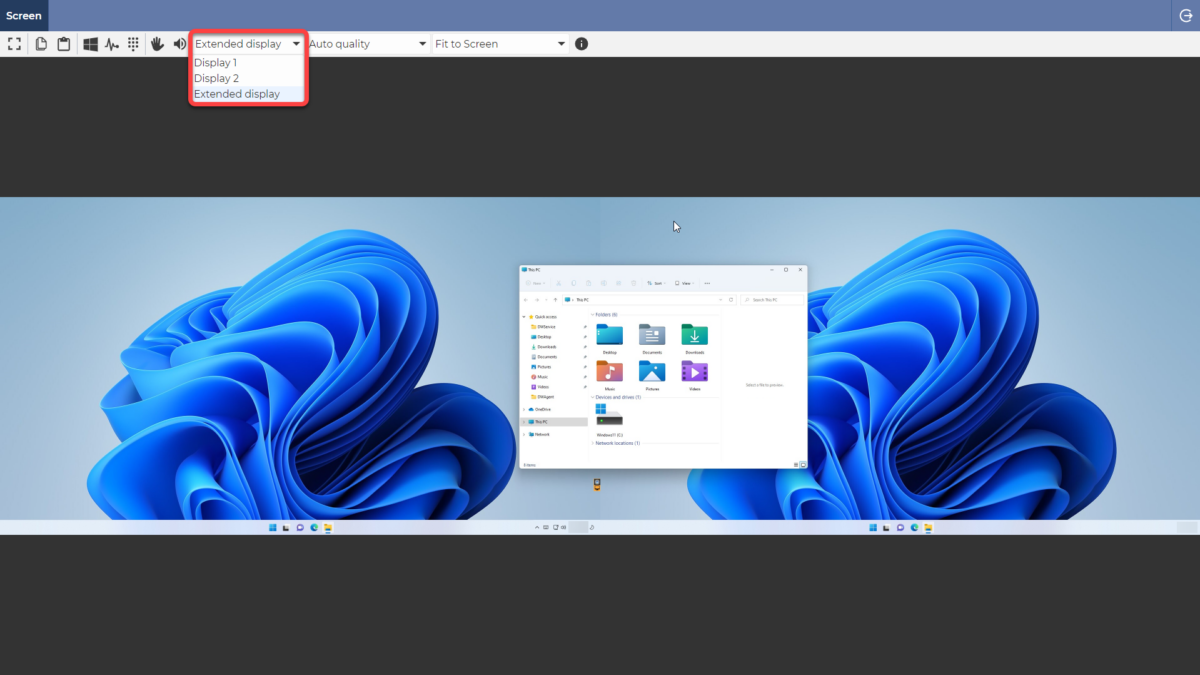Toggle remote audio with the speaker icon
This screenshot has width=1200, height=675.
click(179, 44)
